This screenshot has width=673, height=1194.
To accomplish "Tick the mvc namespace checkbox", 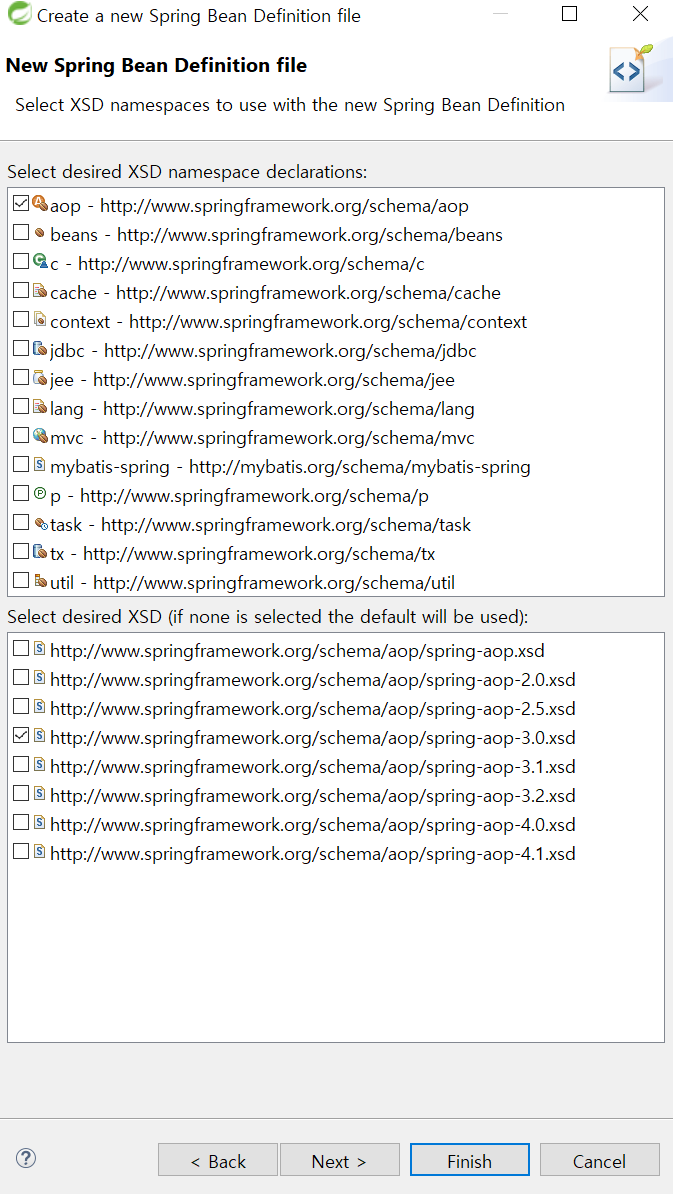I will click(x=21, y=436).
